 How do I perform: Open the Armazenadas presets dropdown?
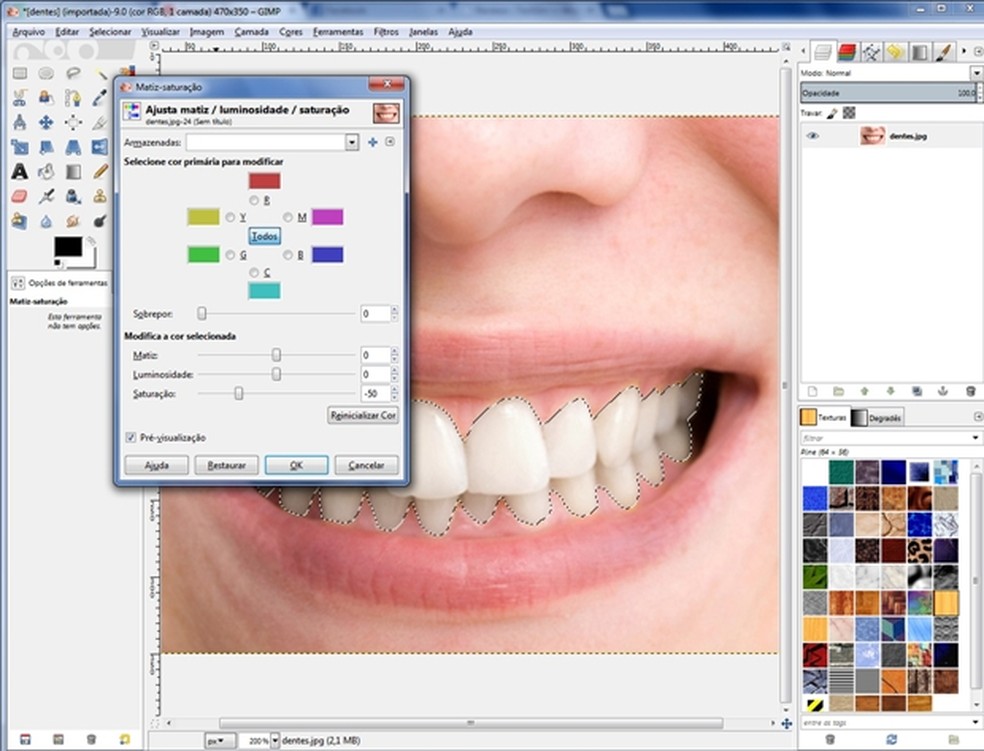pos(351,143)
